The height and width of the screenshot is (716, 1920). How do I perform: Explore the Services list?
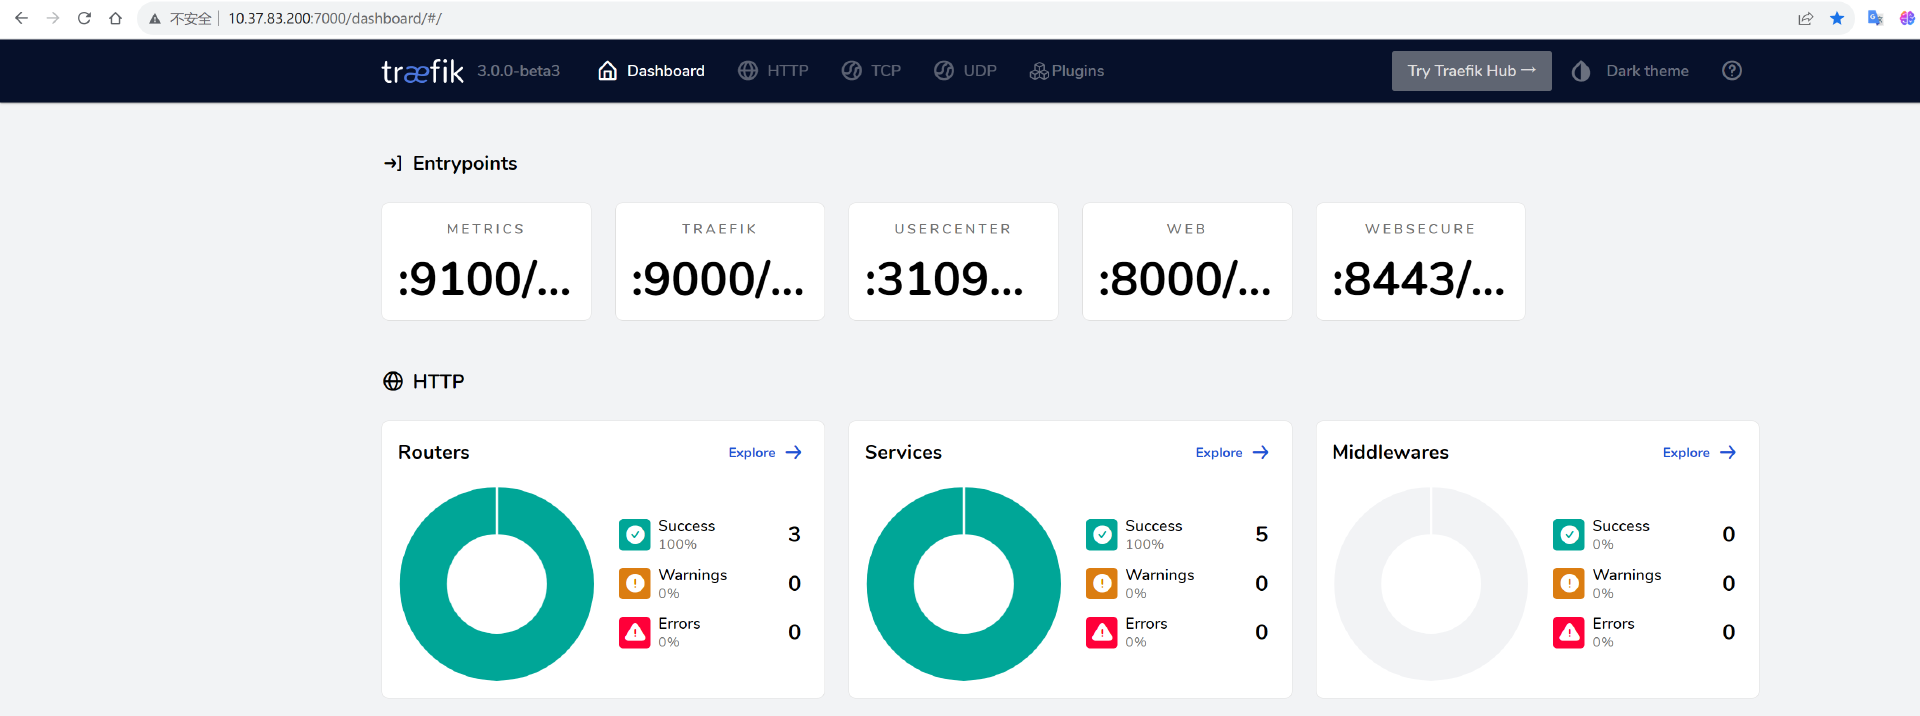(x=1232, y=453)
